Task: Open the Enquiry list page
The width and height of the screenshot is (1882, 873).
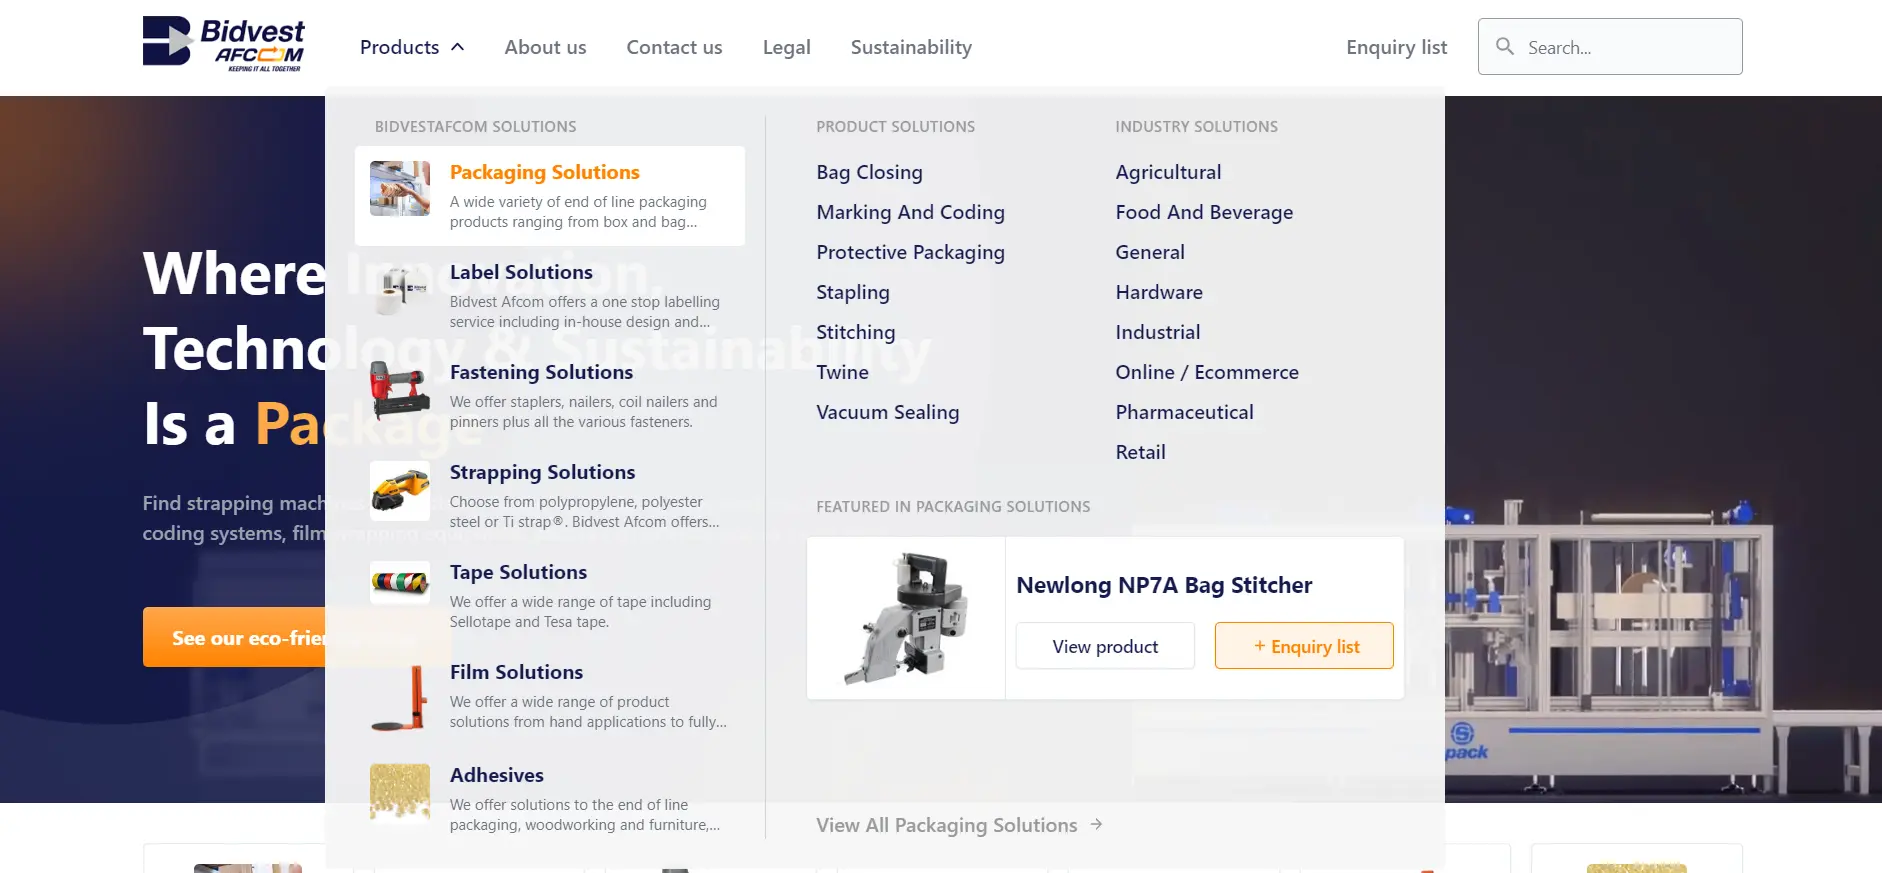Action: (1396, 47)
